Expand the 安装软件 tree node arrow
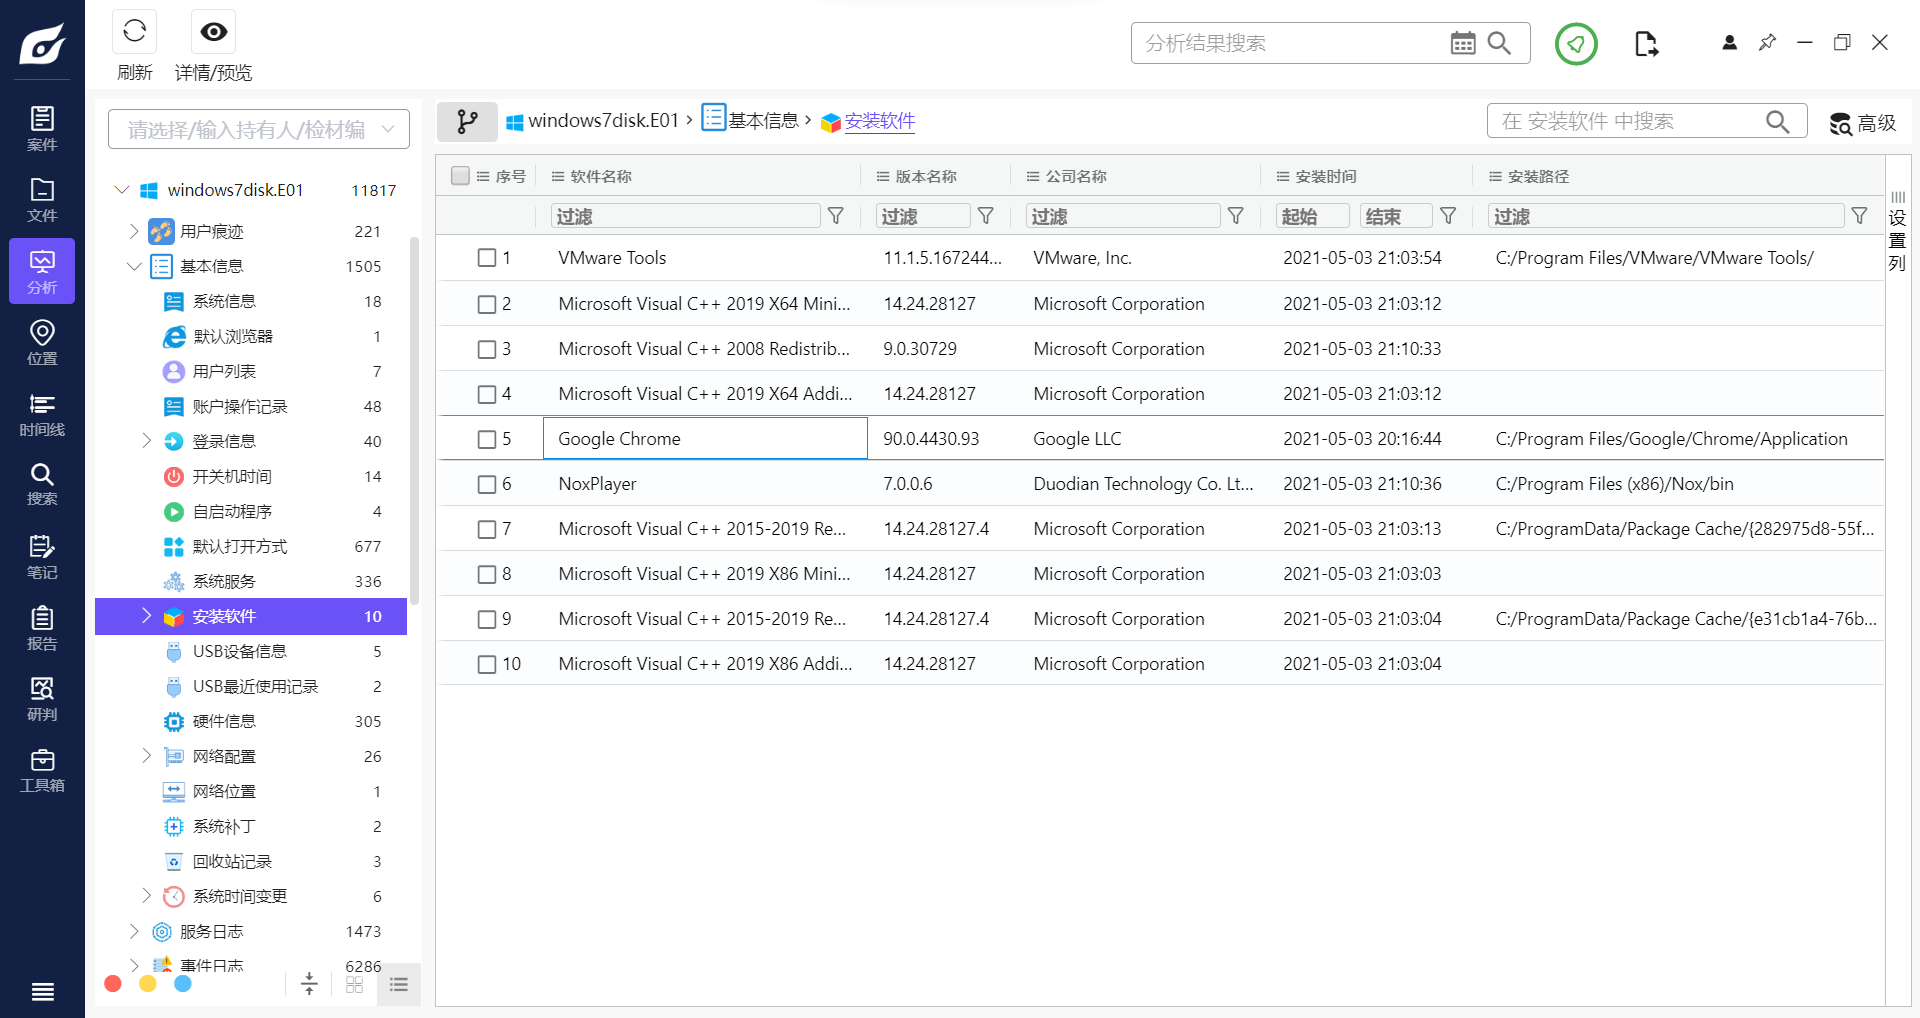This screenshot has width=1920, height=1018. pos(146,616)
